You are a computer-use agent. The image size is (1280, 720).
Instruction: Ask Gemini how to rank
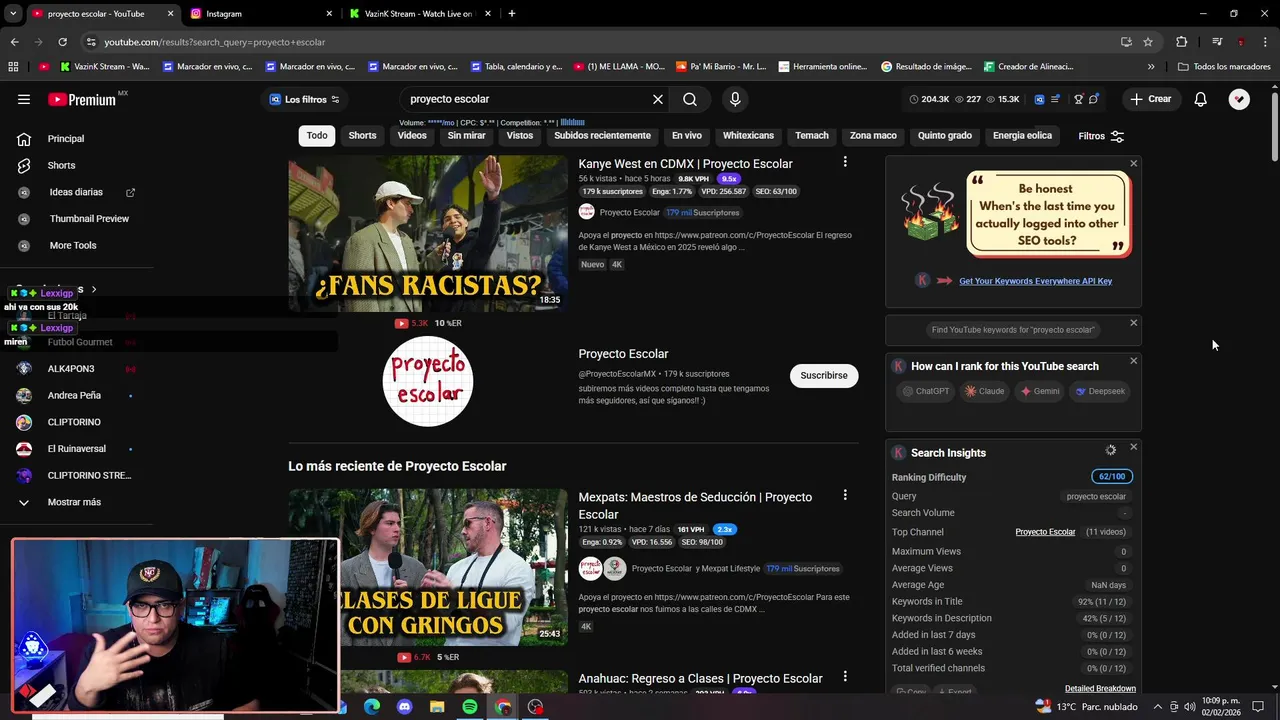click(1040, 391)
